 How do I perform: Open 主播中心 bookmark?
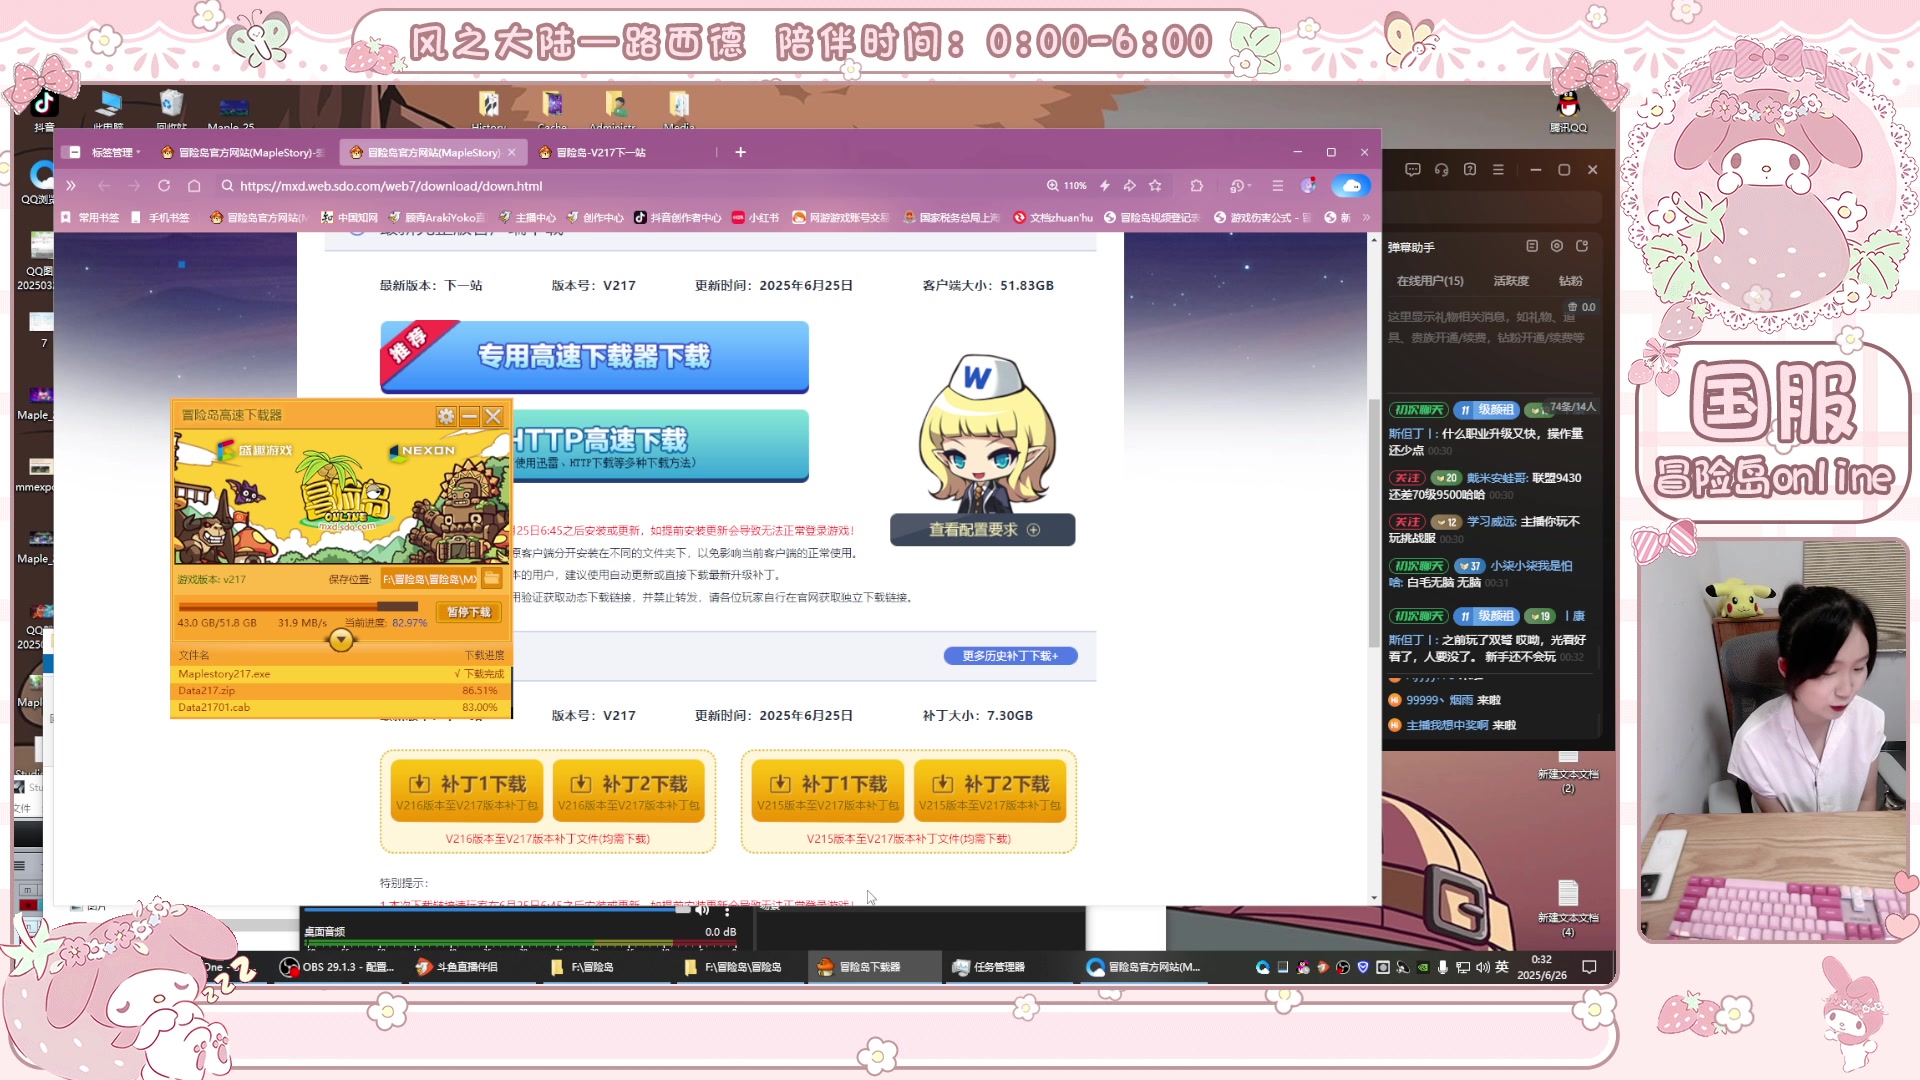527,217
